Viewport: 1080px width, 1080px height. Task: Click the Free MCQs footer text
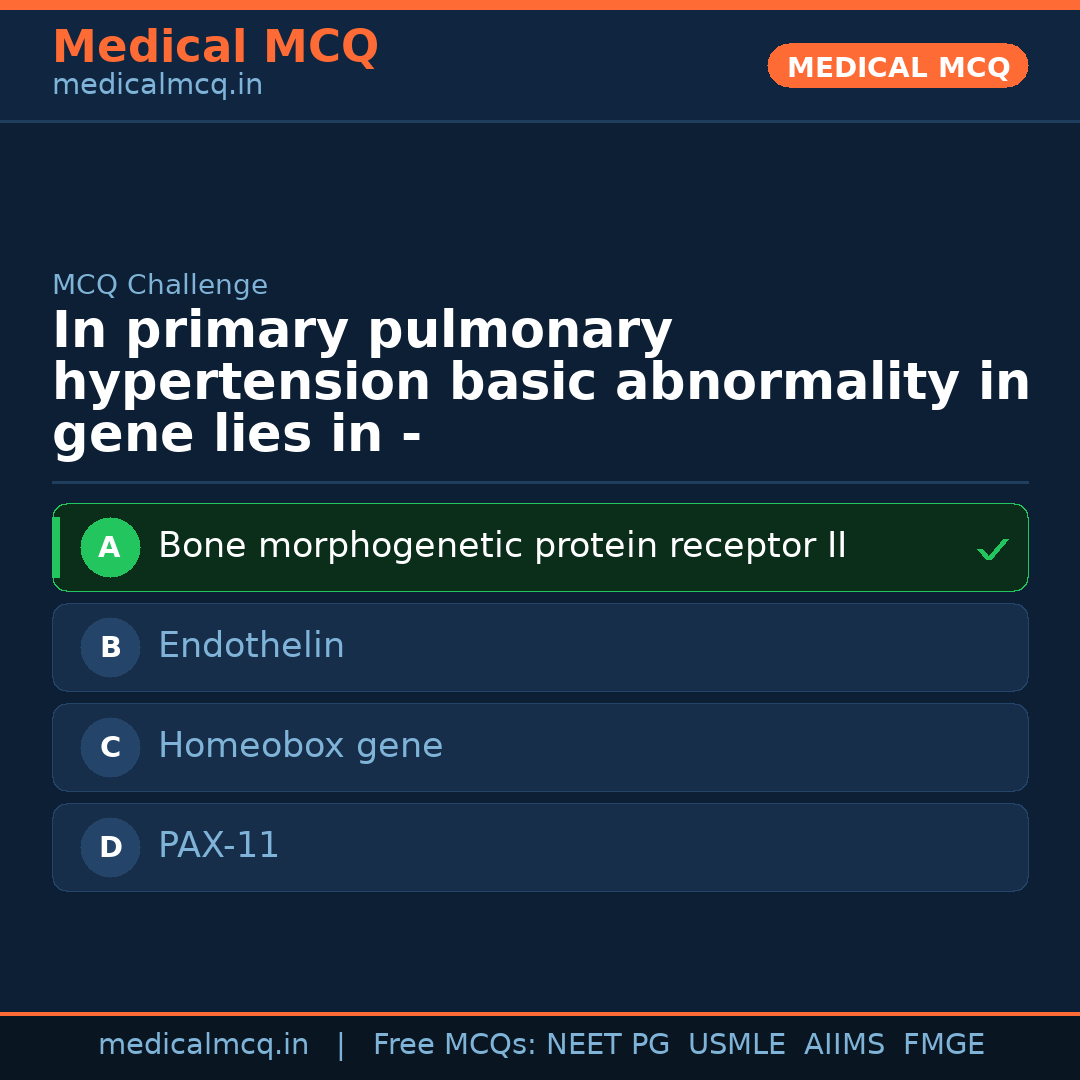tap(454, 1045)
